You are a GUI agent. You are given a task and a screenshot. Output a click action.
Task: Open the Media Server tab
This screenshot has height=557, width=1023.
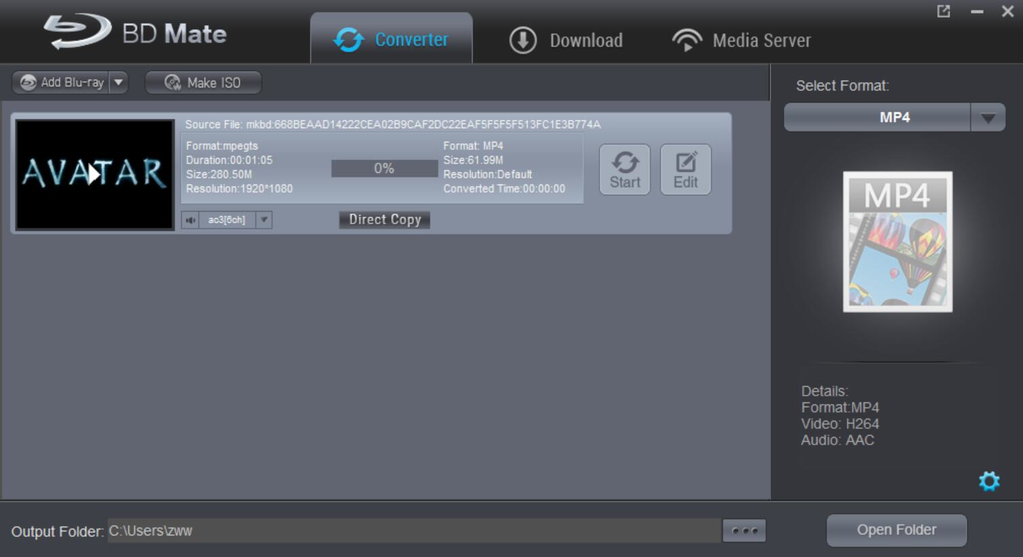pyautogui.click(x=742, y=40)
